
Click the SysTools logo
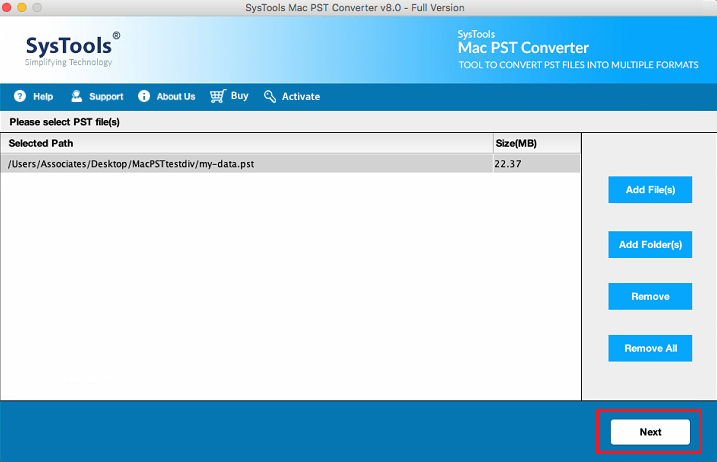pos(72,49)
